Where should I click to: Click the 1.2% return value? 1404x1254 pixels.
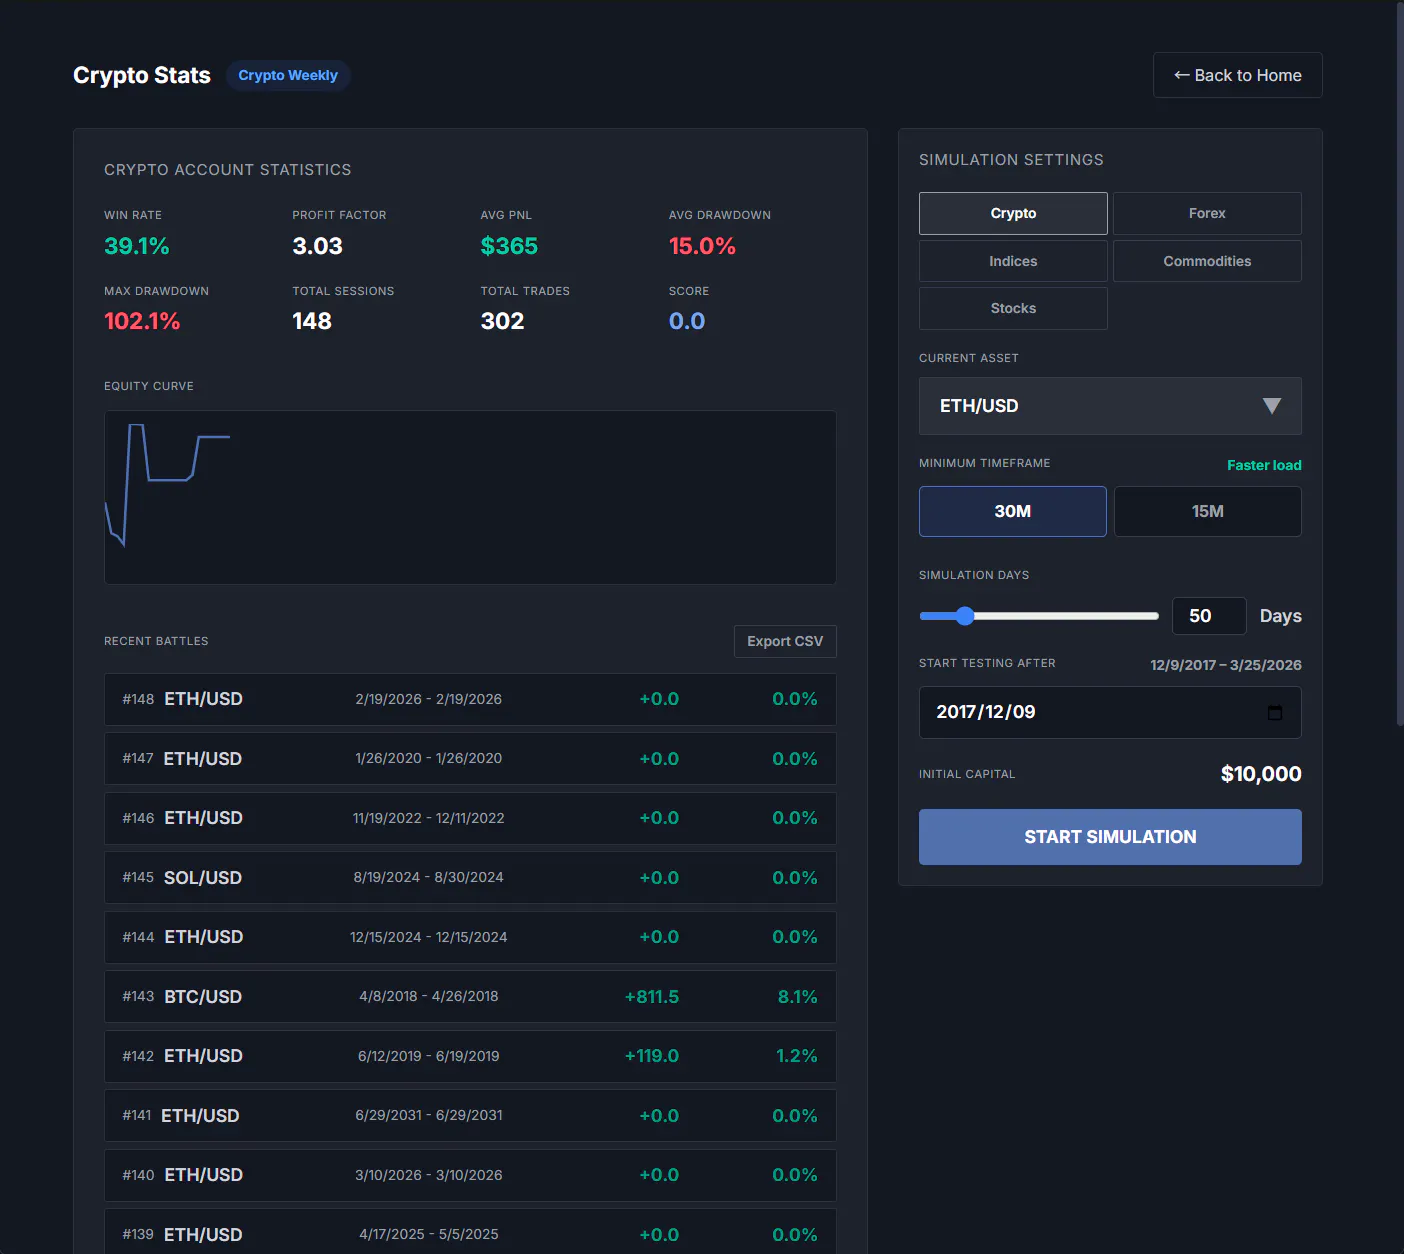(x=797, y=1056)
